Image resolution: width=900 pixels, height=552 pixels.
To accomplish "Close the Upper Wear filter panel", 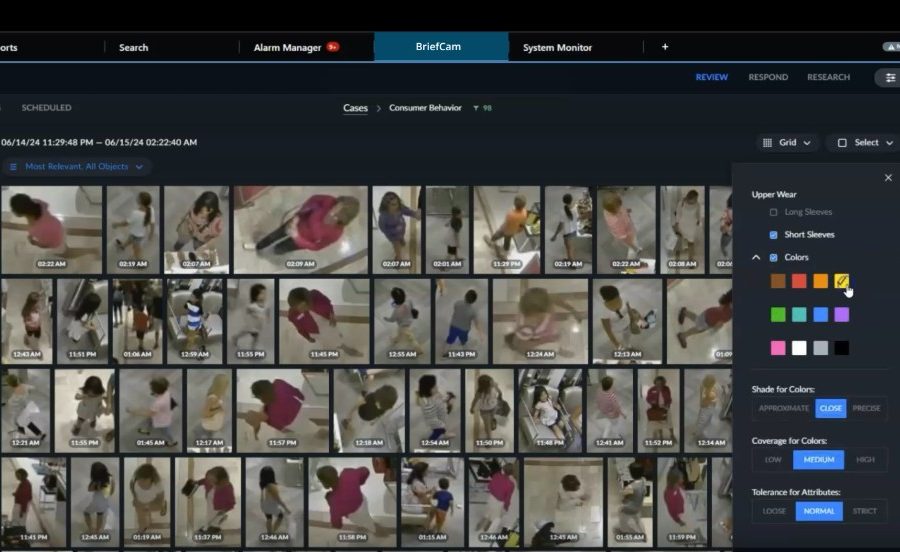I will (x=888, y=178).
